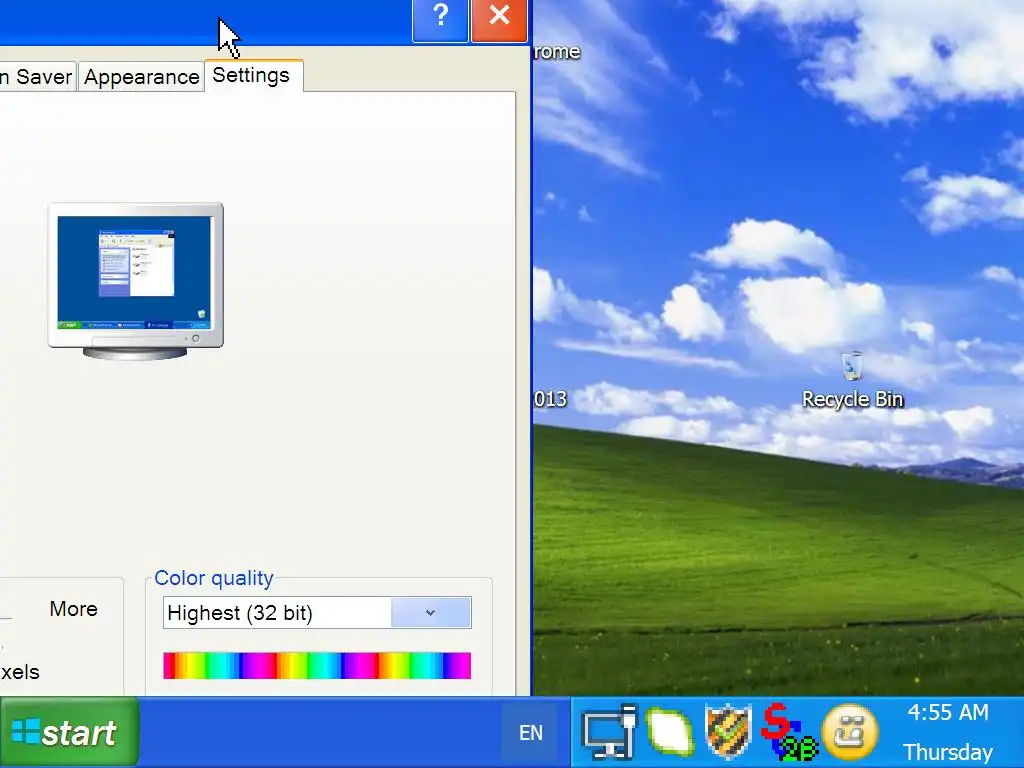Click the Thursday day label
1024x768 pixels.
(x=948, y=752)
